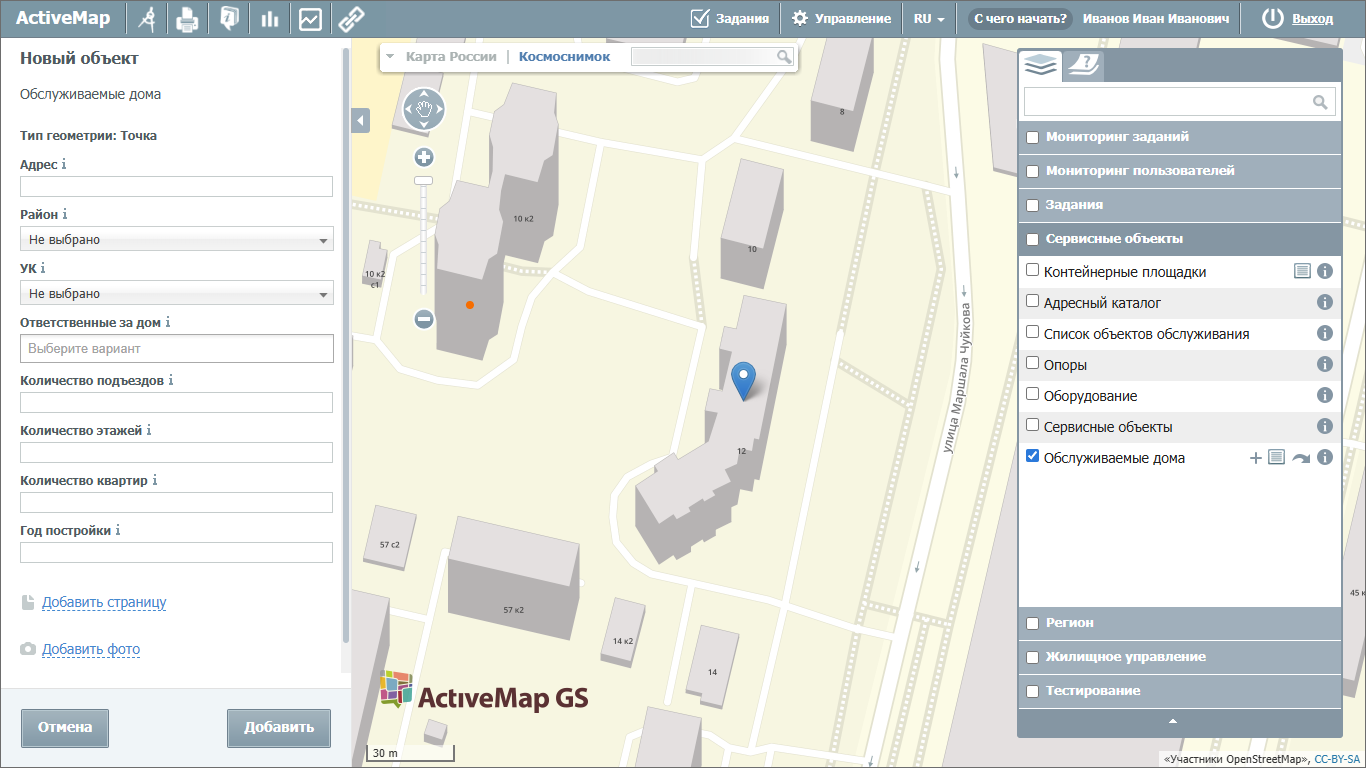
Task: Click the Добавить фото link
Action: point(90,650)
